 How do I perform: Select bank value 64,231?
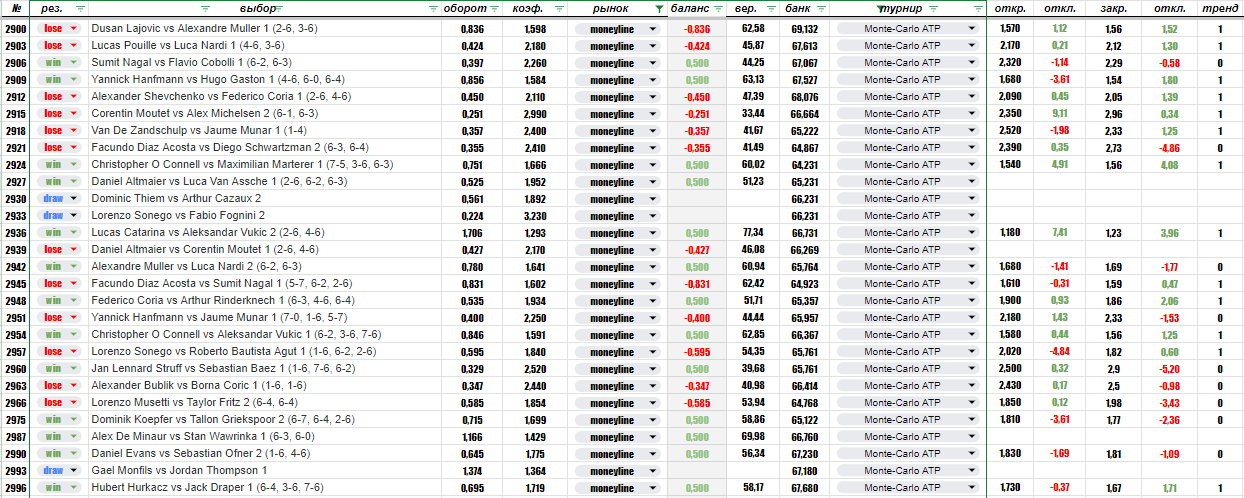tap(804, 165)
